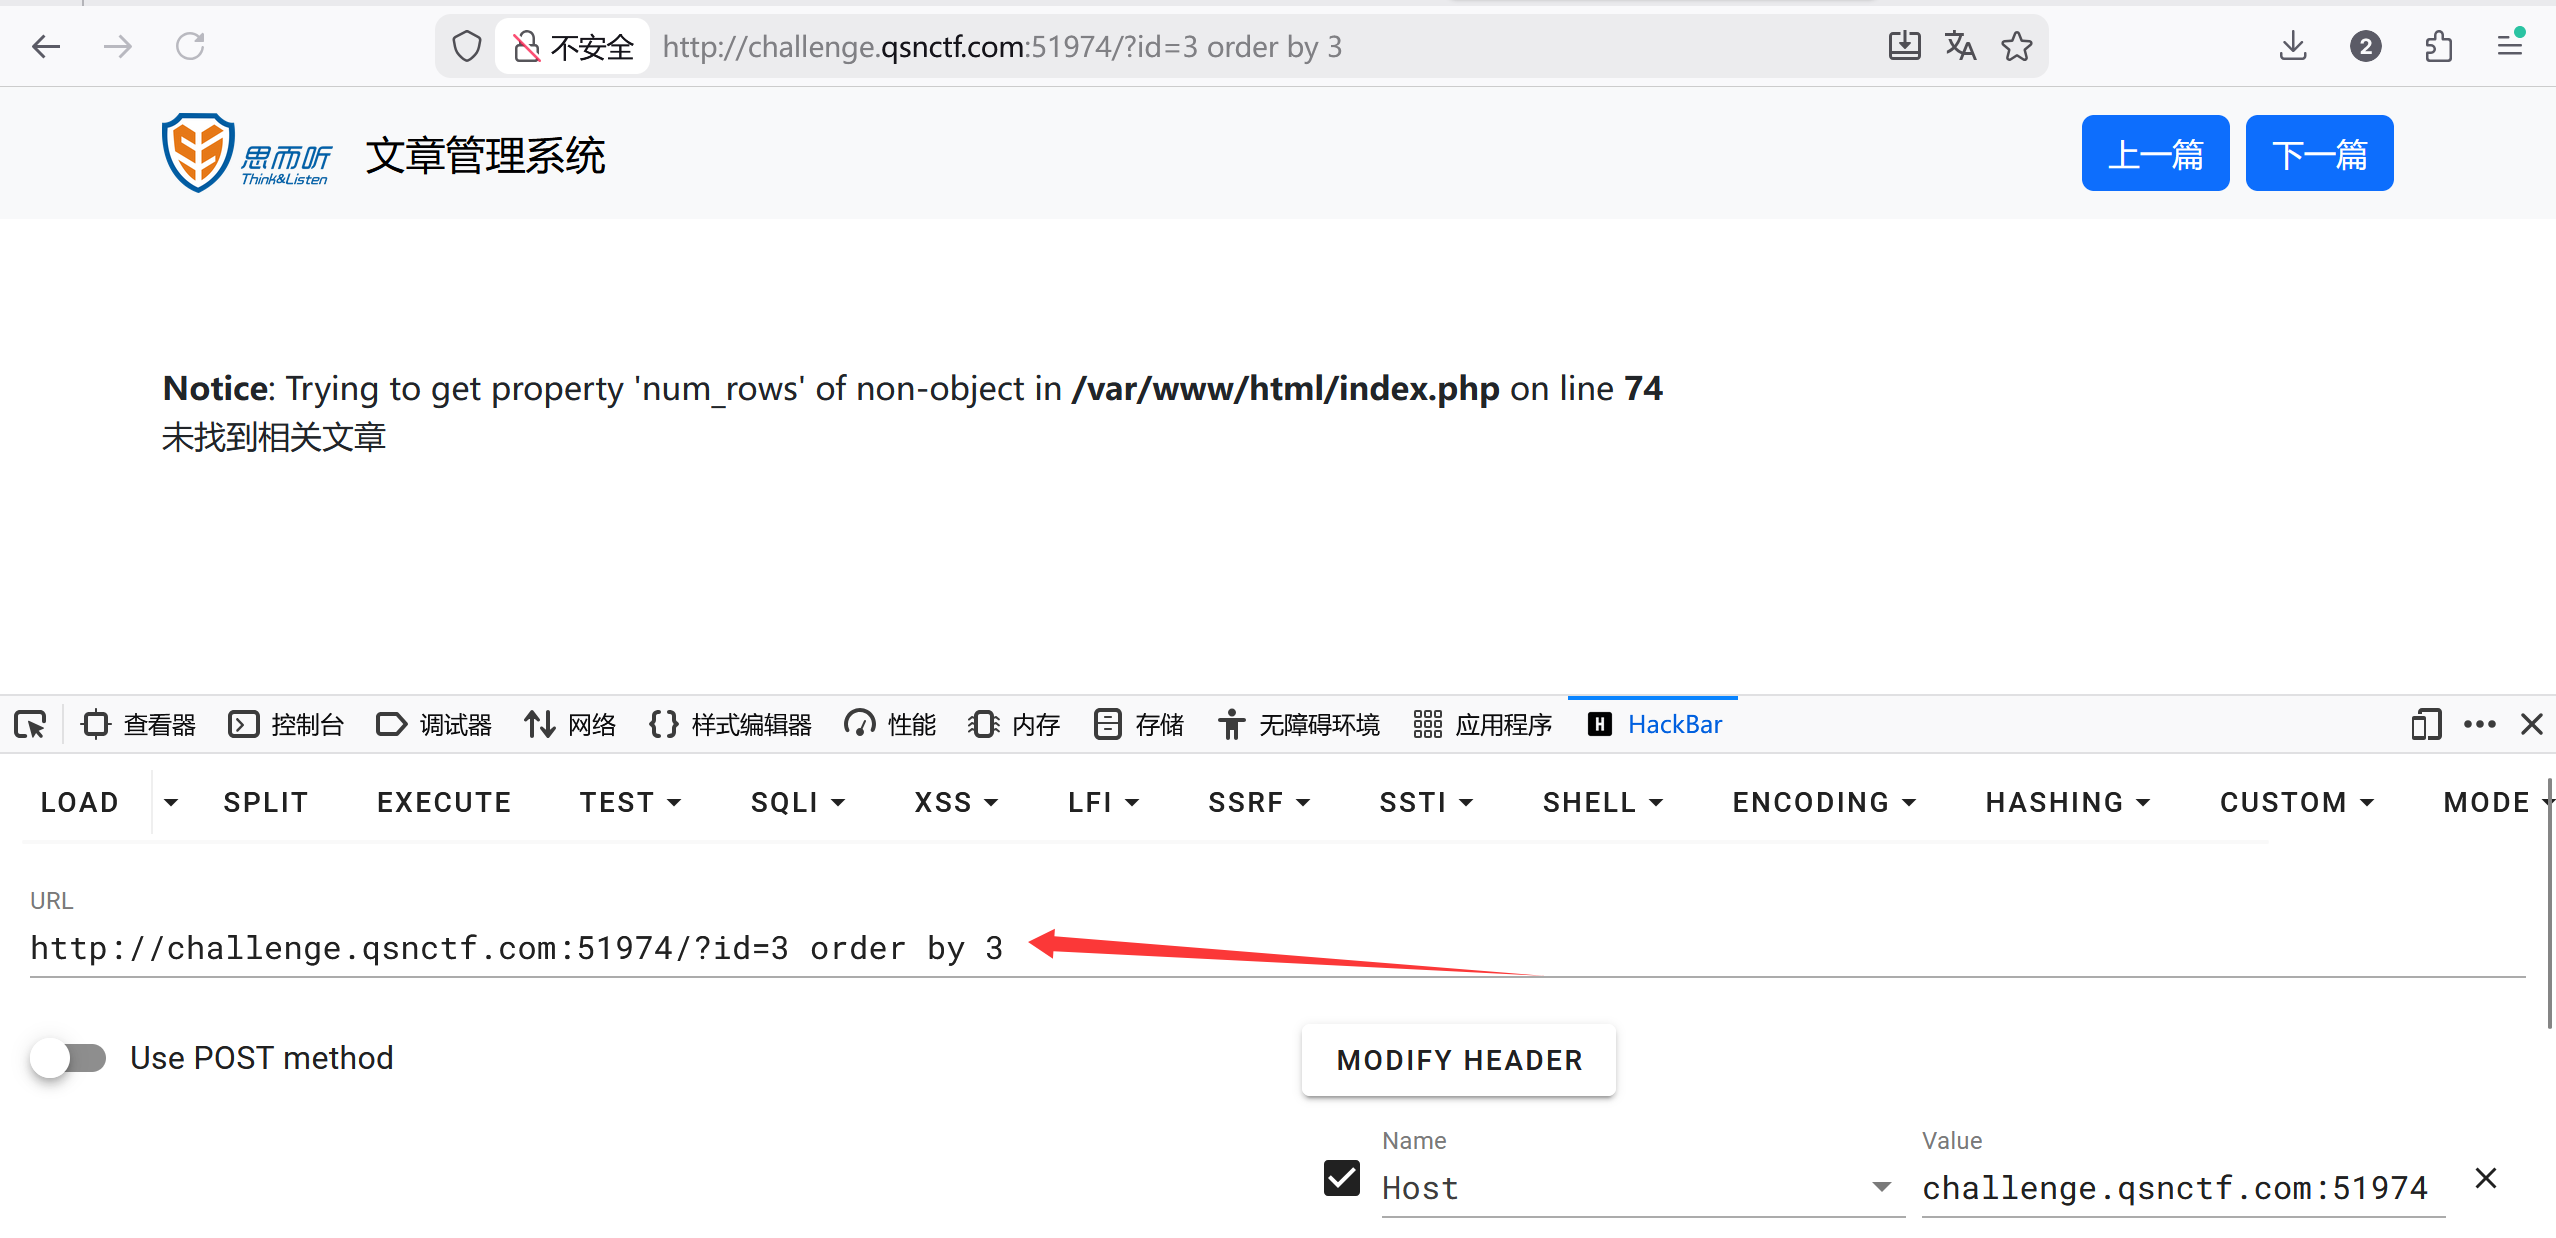This screenshot has width=2556, height=1238.
Task: Toggle responsive design mode icon
Action: pos(2425,724)
